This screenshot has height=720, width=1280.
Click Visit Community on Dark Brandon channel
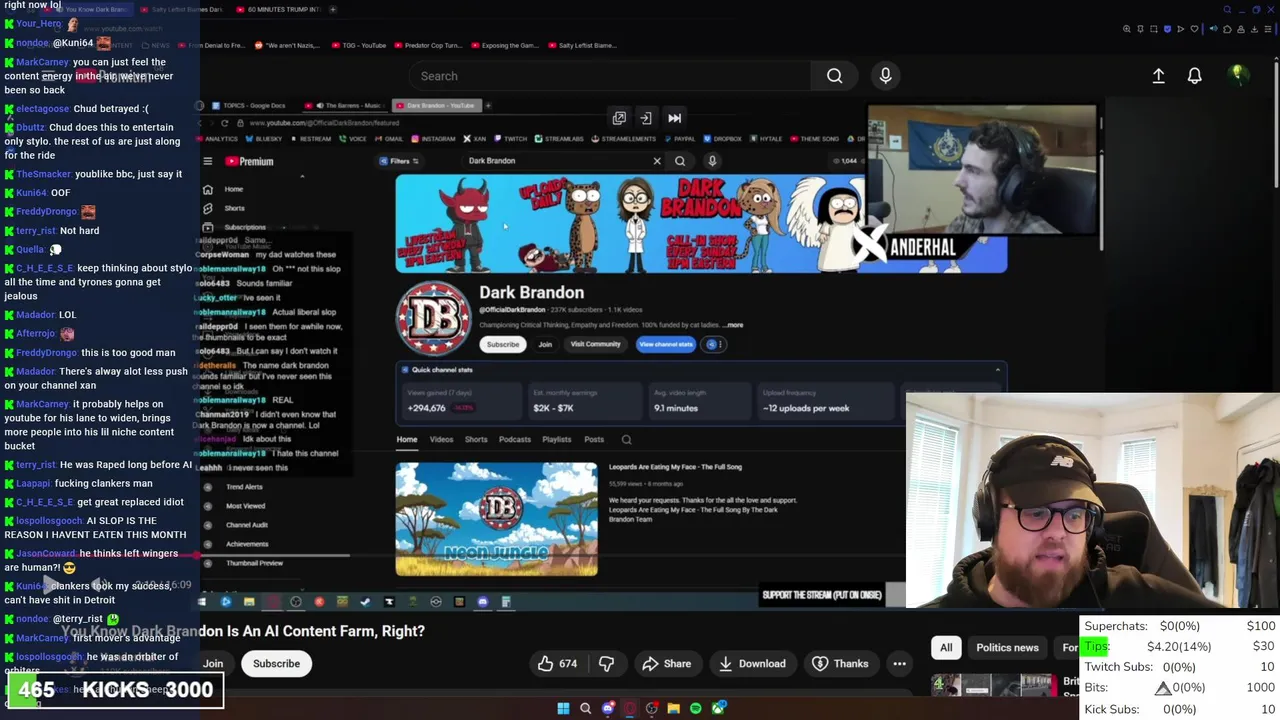(595, 344)
